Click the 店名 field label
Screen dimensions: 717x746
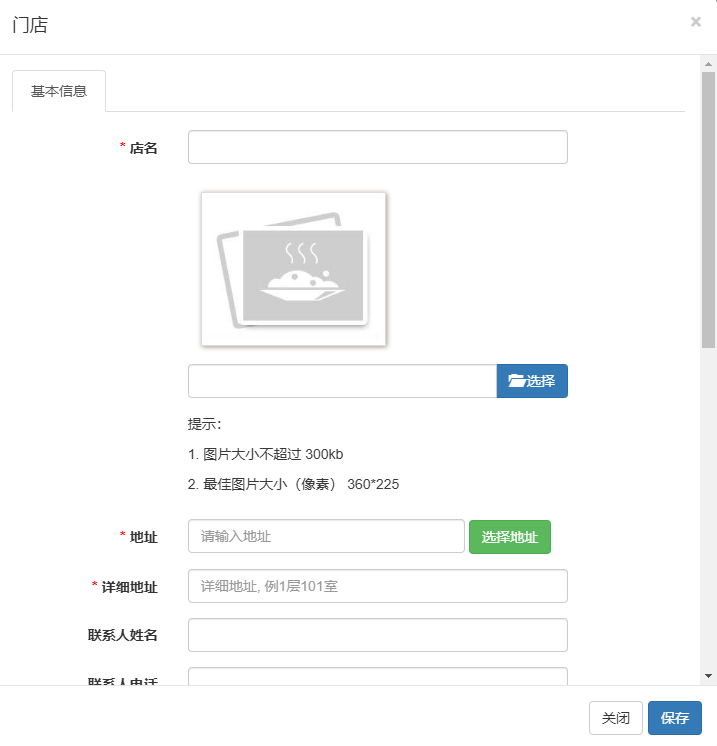144,148
